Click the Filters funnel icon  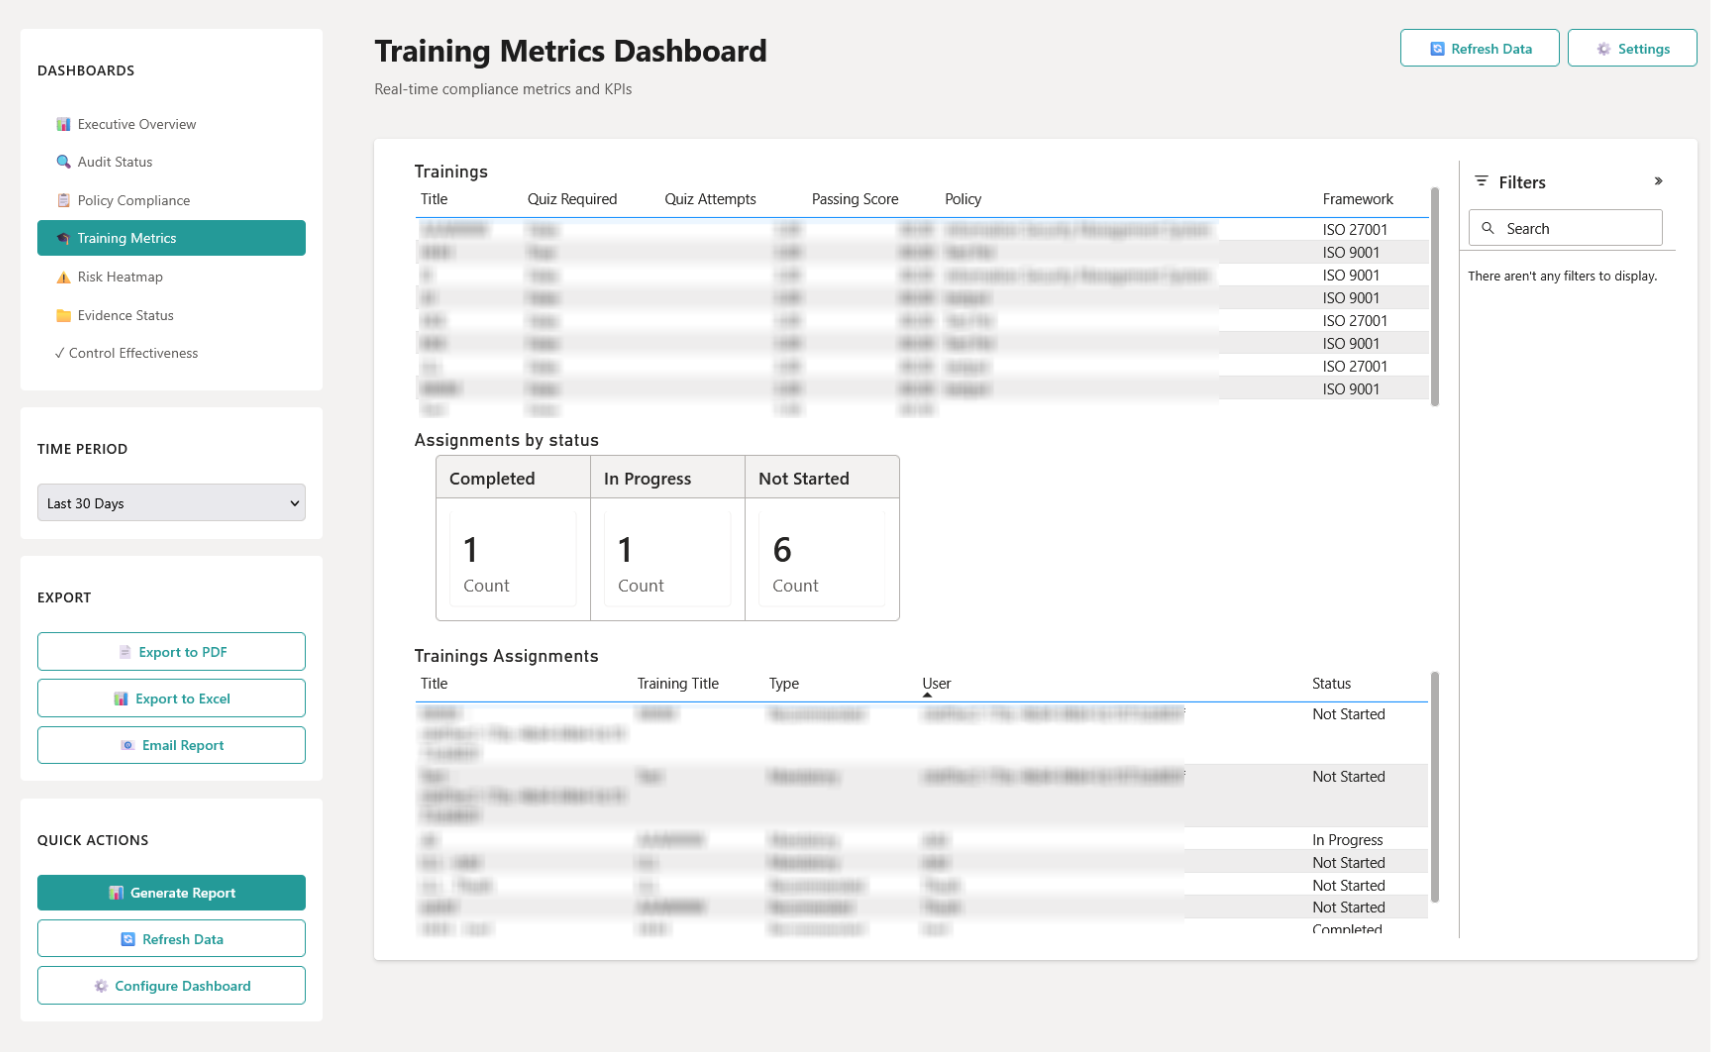(x=1481, y=181)
